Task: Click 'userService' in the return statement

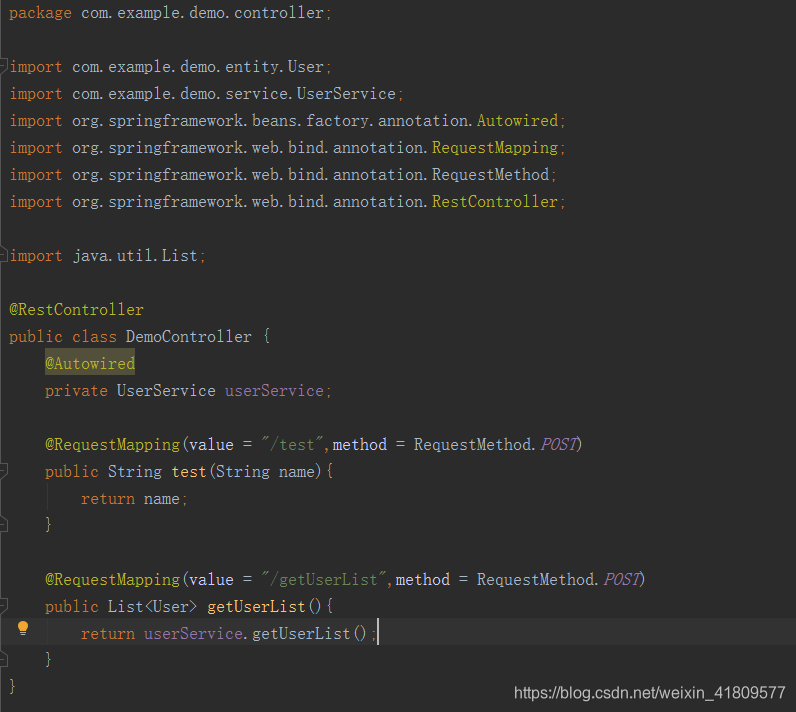Action: tap(193, 633)
